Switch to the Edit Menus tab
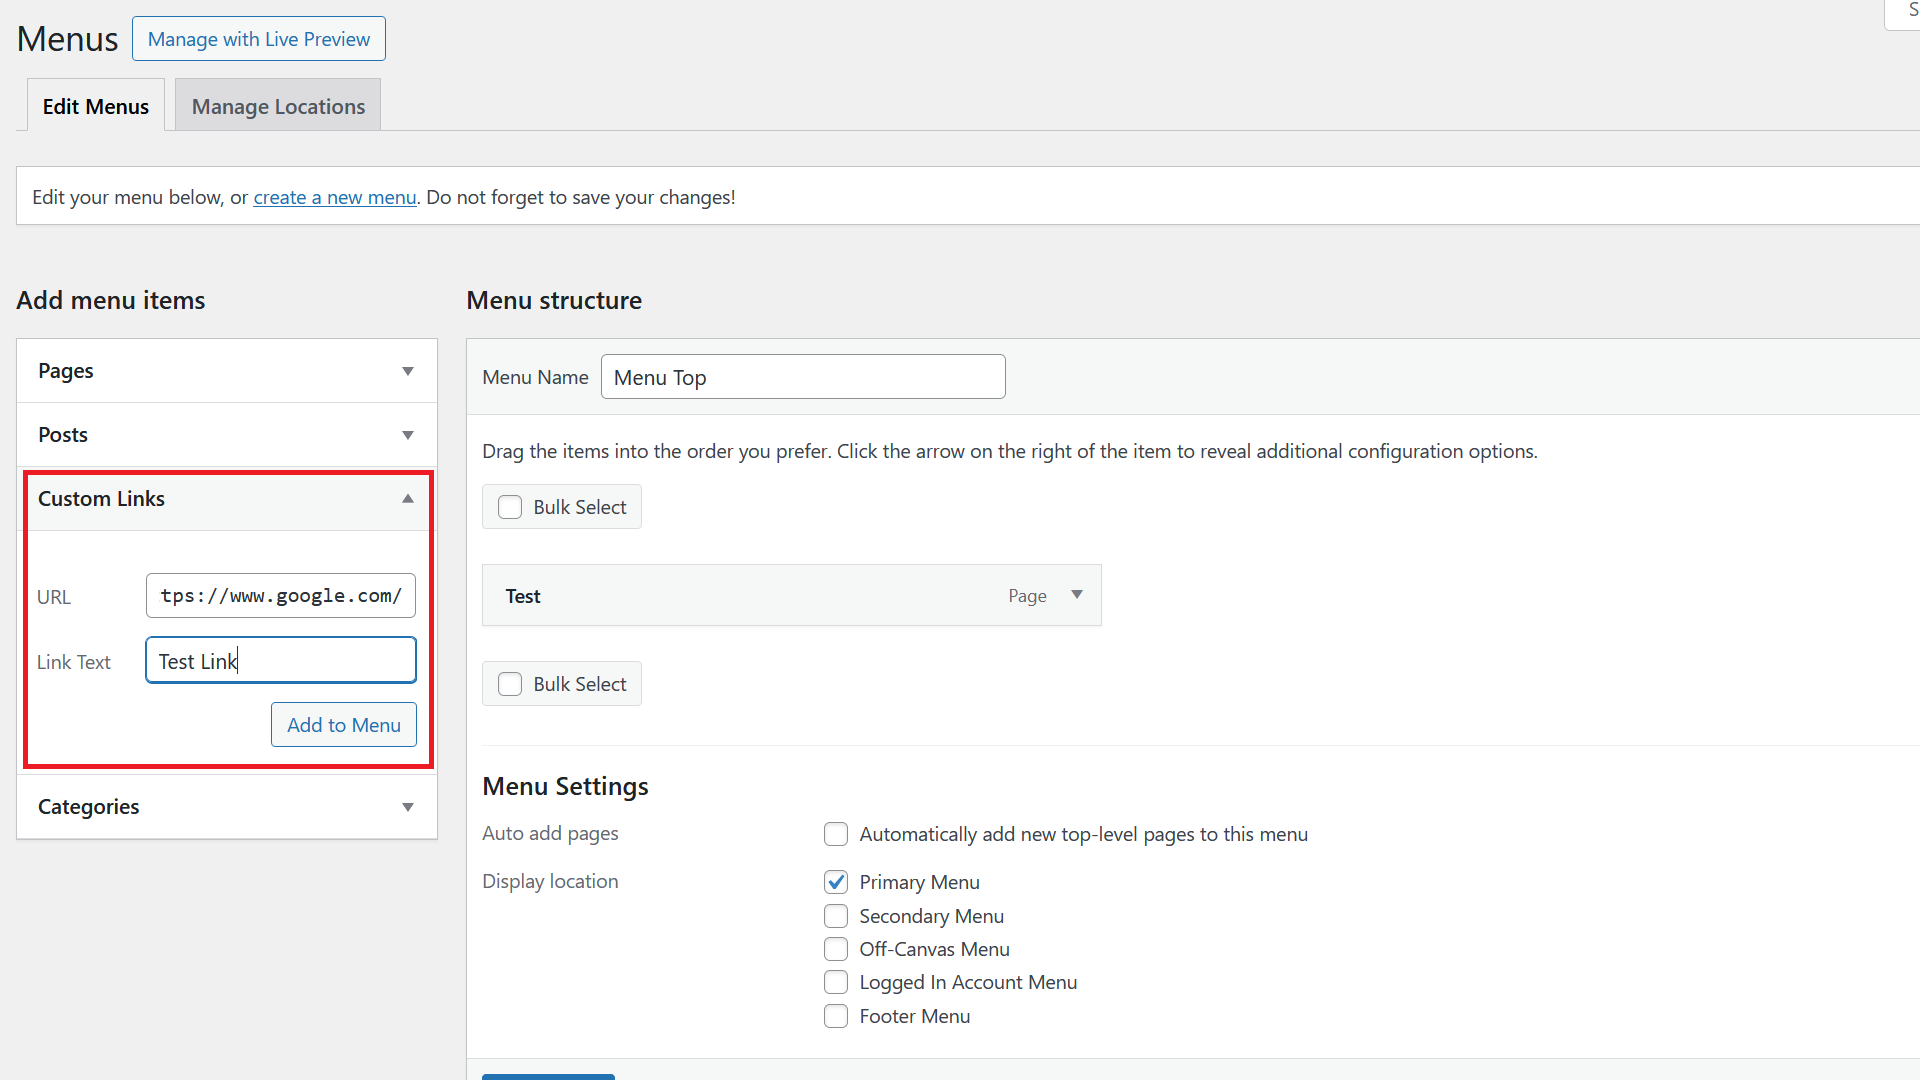This screenshot has height=1080, width=1920. [x=96, y=106]
